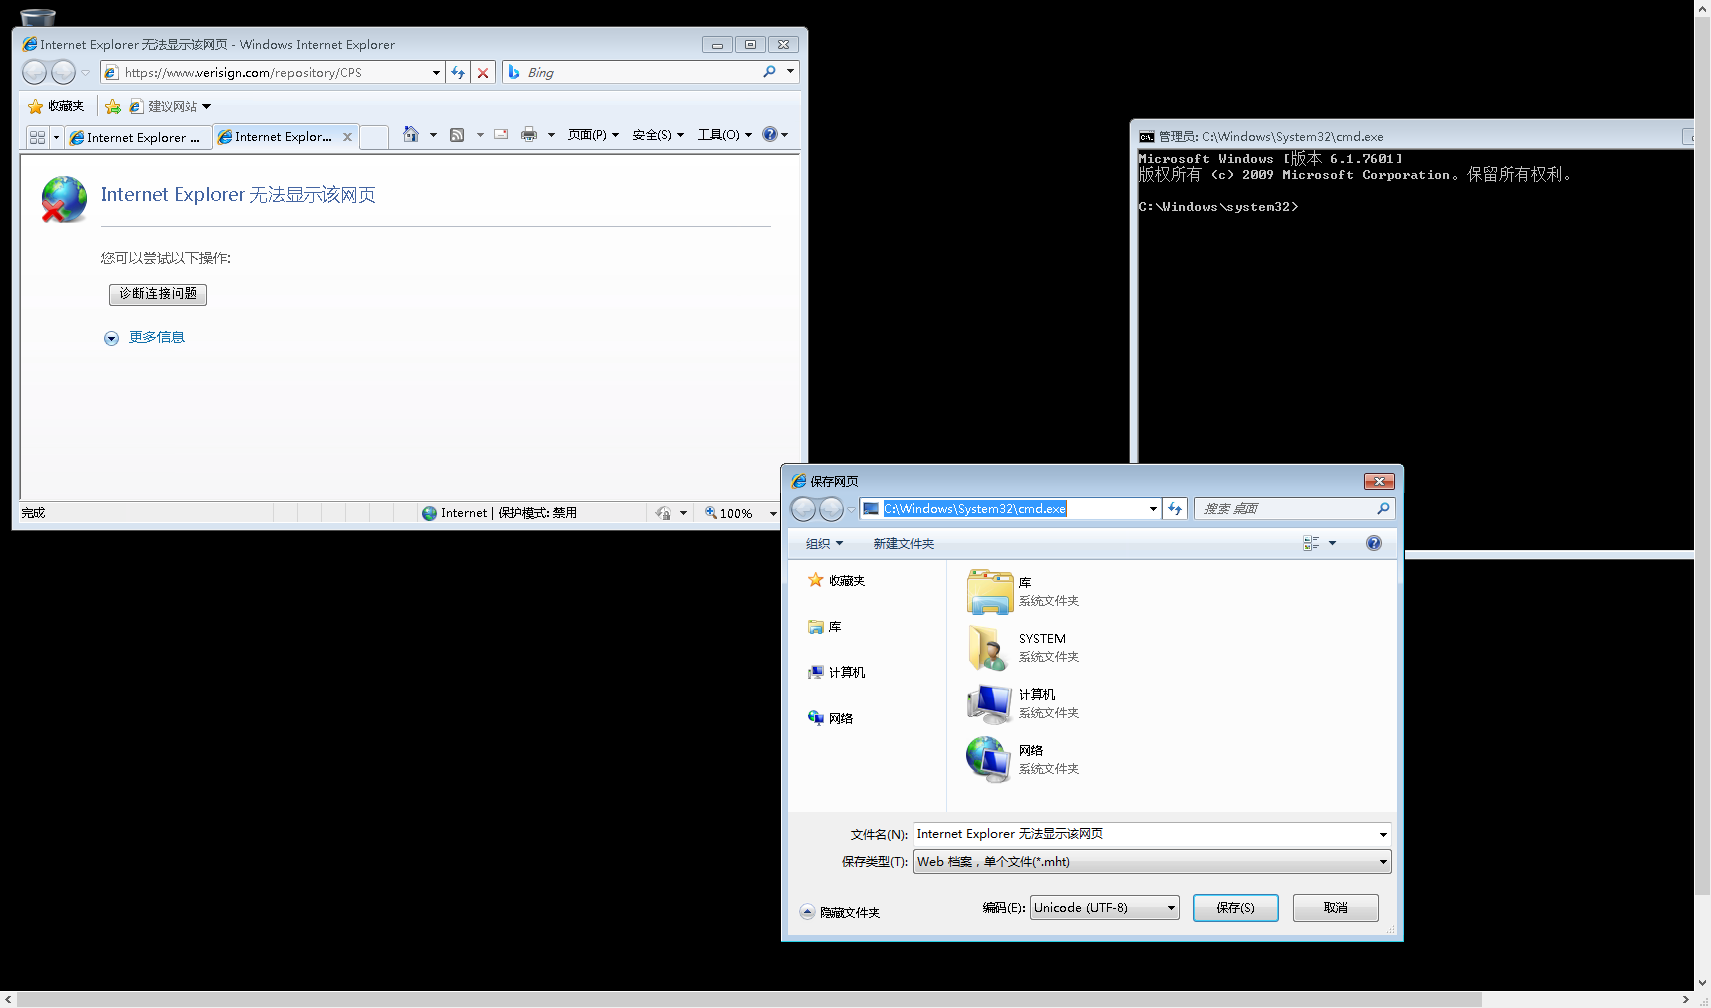Click the RSS feeds icon in IE

tap(457, 134)
